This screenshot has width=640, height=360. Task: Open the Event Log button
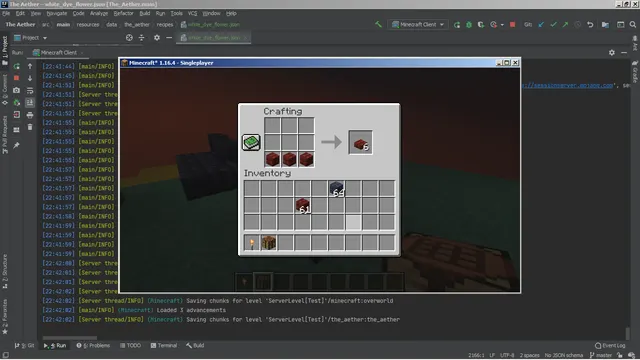(610, 345)
